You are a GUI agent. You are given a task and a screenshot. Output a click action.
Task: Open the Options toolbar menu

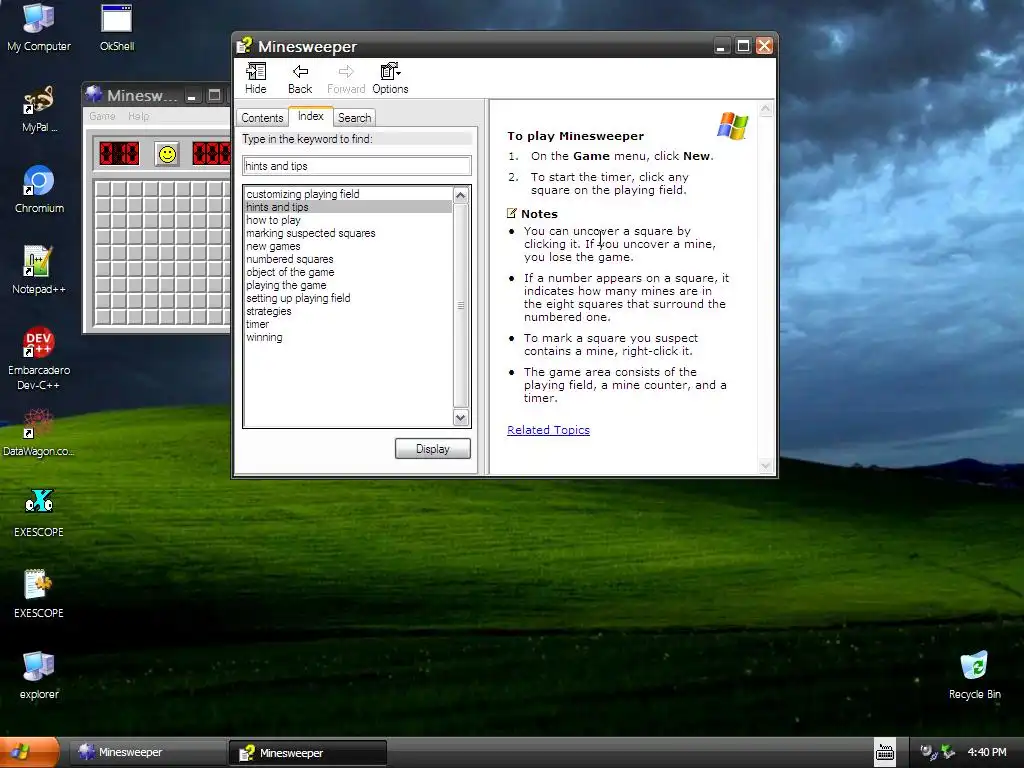pos(390,78)
